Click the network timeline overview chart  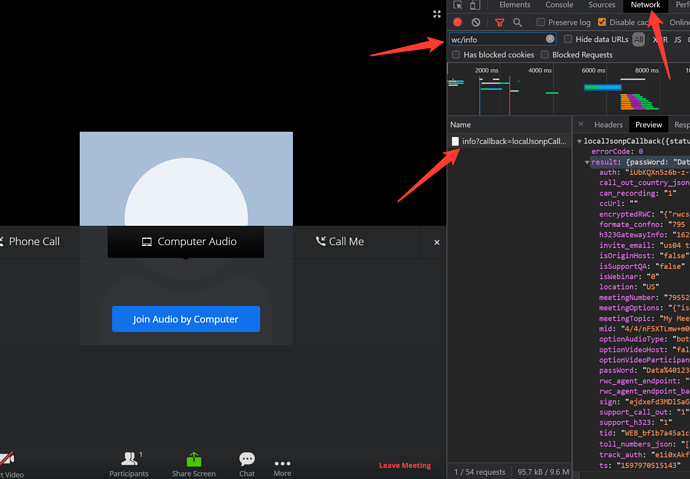click(x=569, y=89)
